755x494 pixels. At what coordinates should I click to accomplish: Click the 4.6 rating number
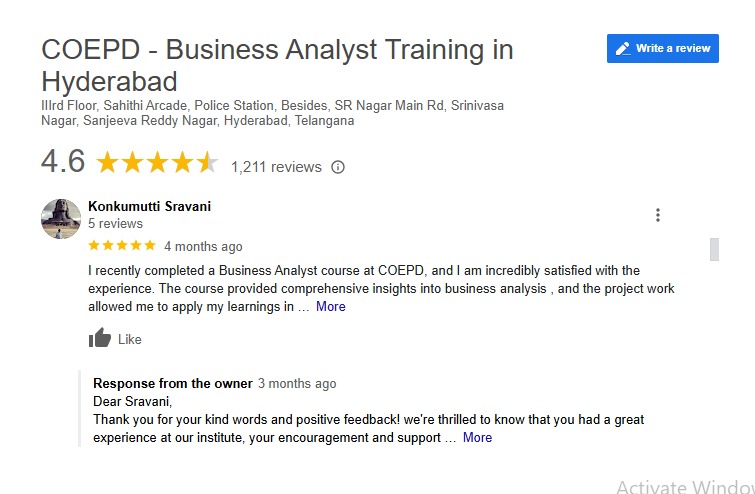(62, 162)
